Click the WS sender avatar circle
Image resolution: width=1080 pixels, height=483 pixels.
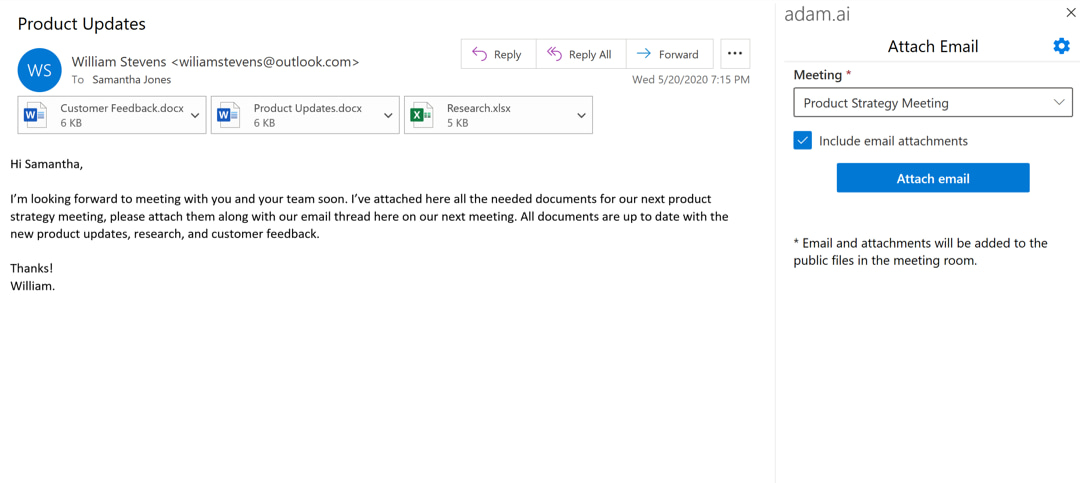40,70
